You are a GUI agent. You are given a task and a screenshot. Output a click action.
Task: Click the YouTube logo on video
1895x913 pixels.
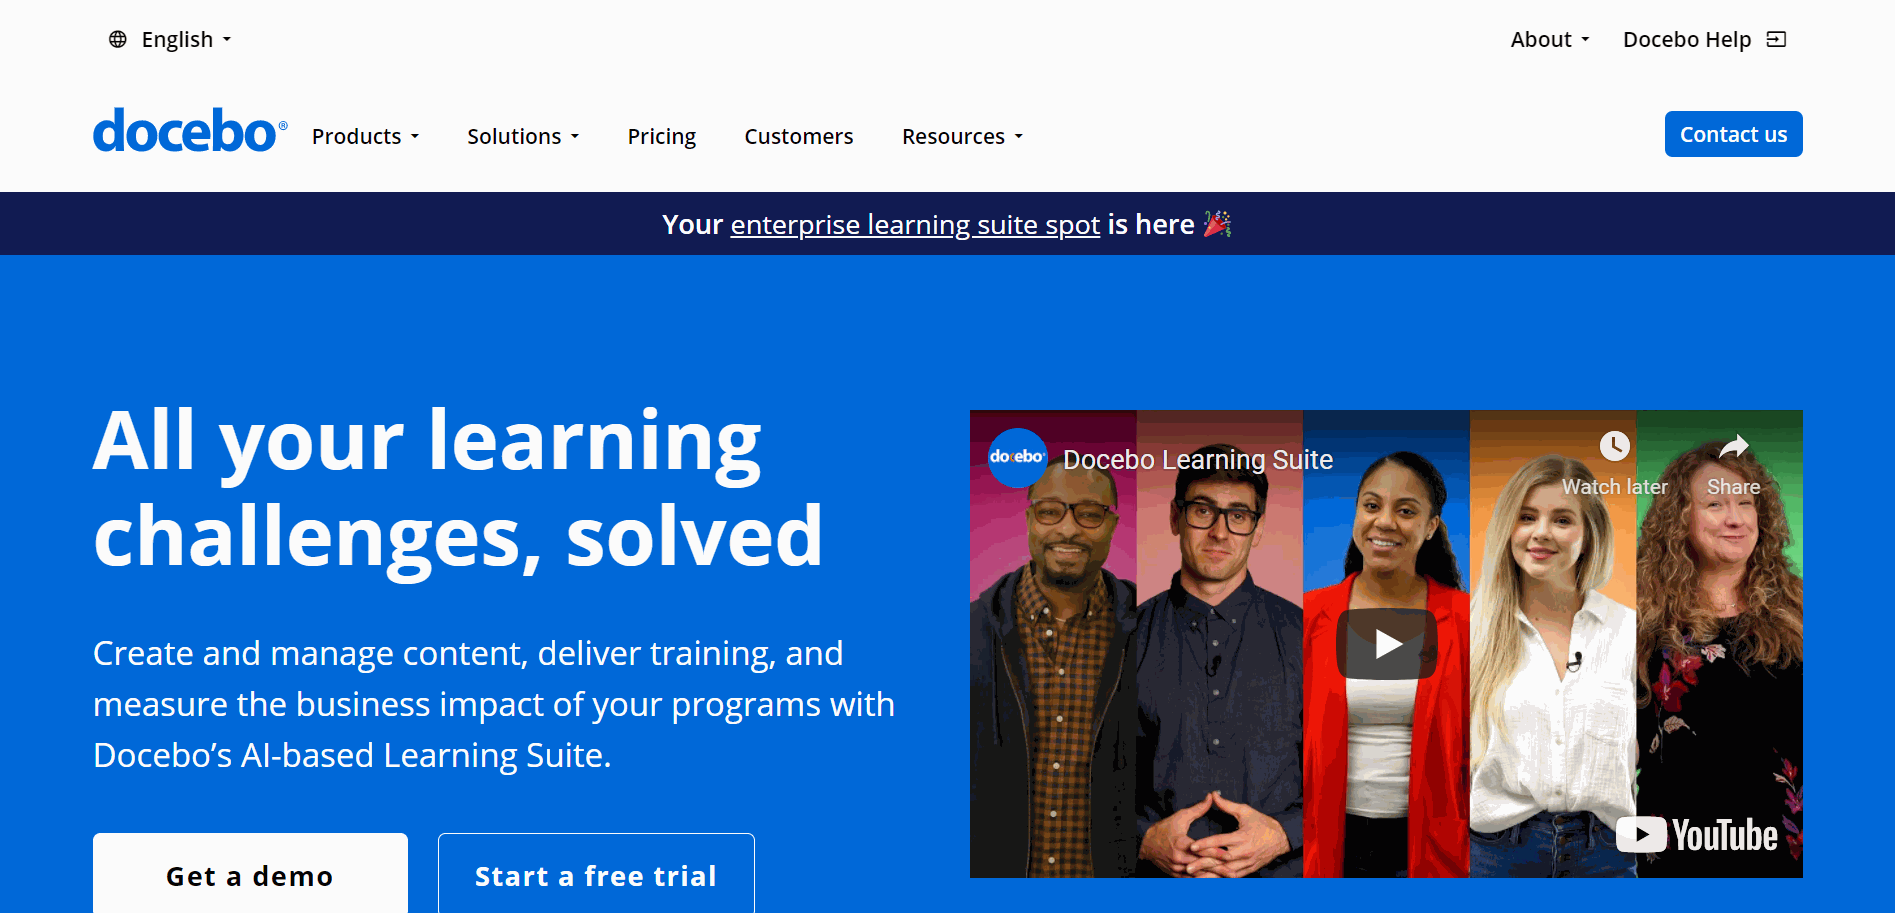1697,835
